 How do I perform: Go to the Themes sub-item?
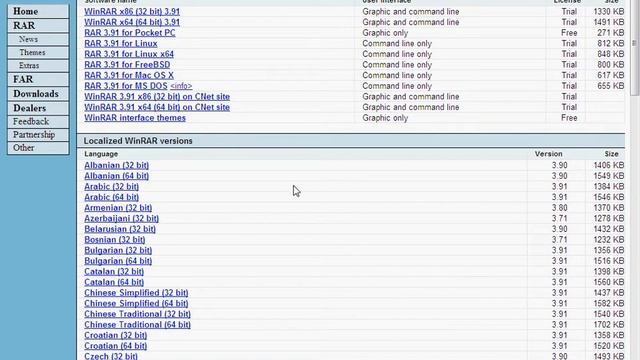tap(38, 53)
